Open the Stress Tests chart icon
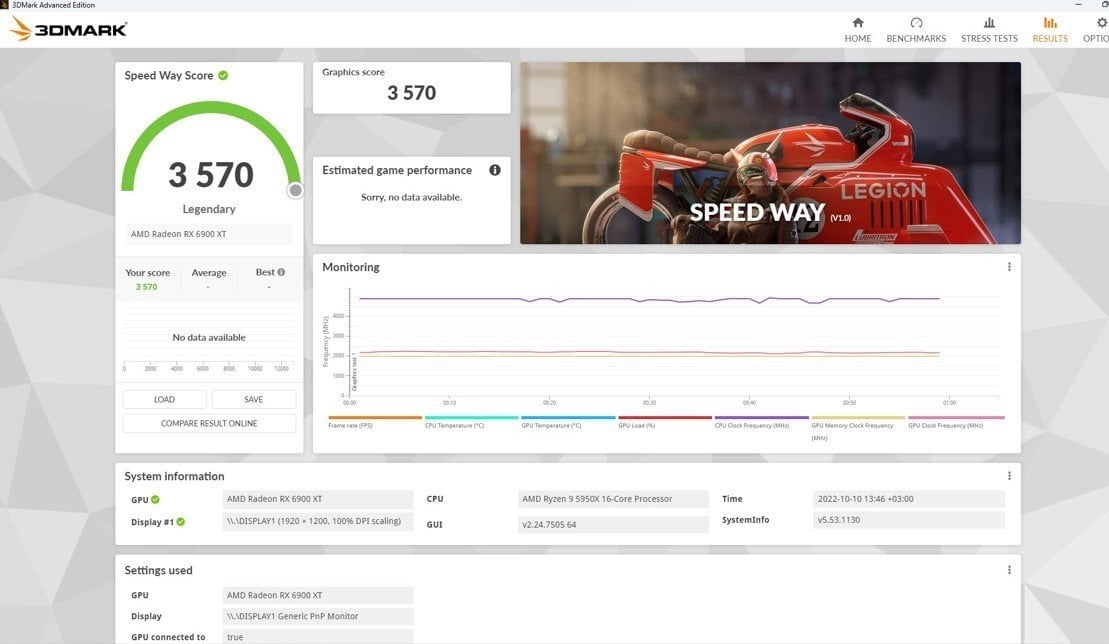 click(x=989, y=23)
